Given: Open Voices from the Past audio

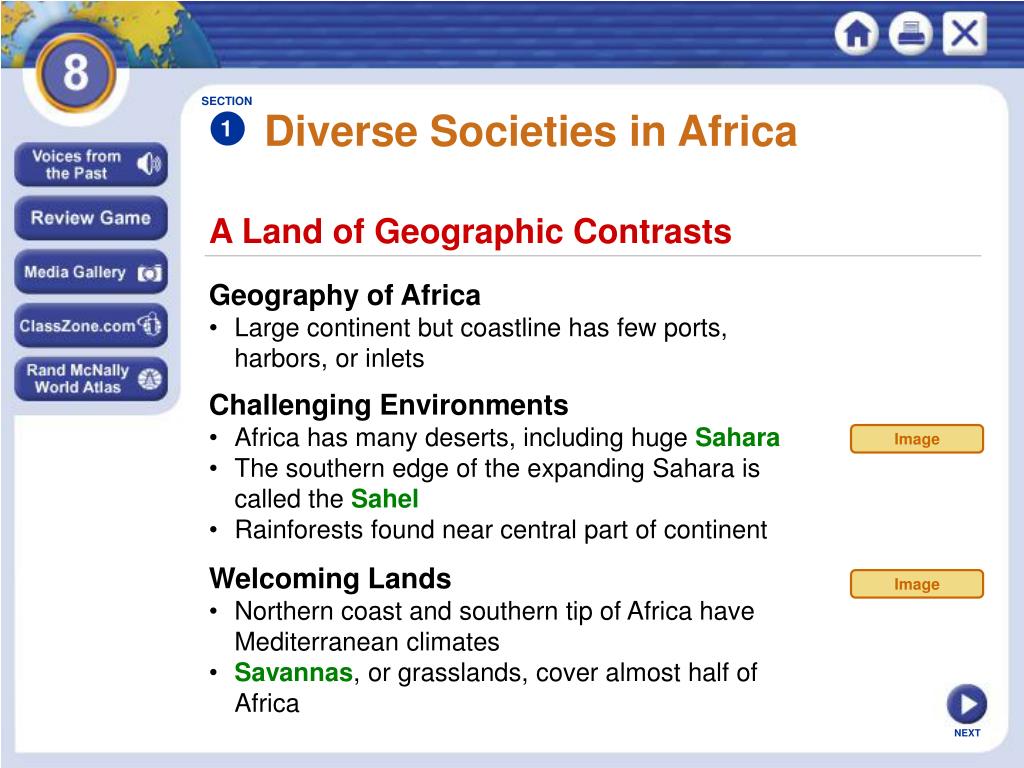Looking at the screenshot, I should tap(91, 165).
